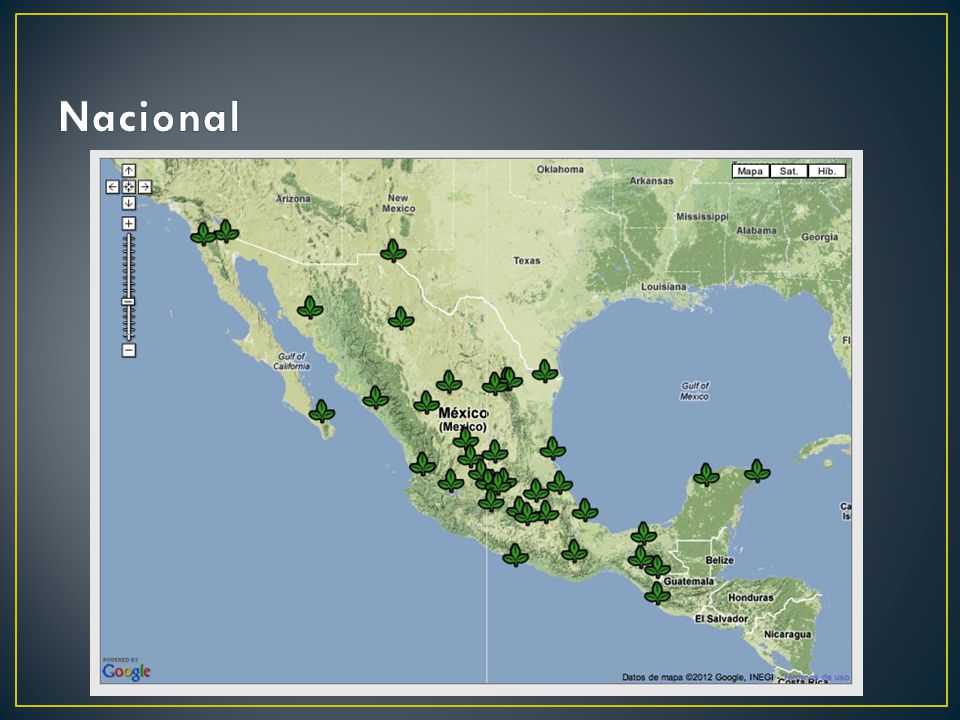Select the leaf marker on the Nayarit west coast
Image resolution: width=960 pixels, height=720 pixels.
pyautogui.click(x=422, y=464)
